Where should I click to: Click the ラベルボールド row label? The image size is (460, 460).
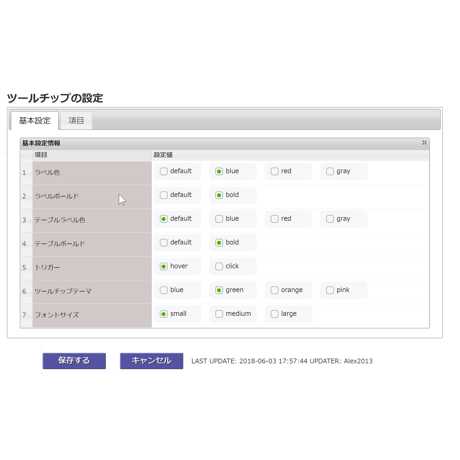point(57,196)
